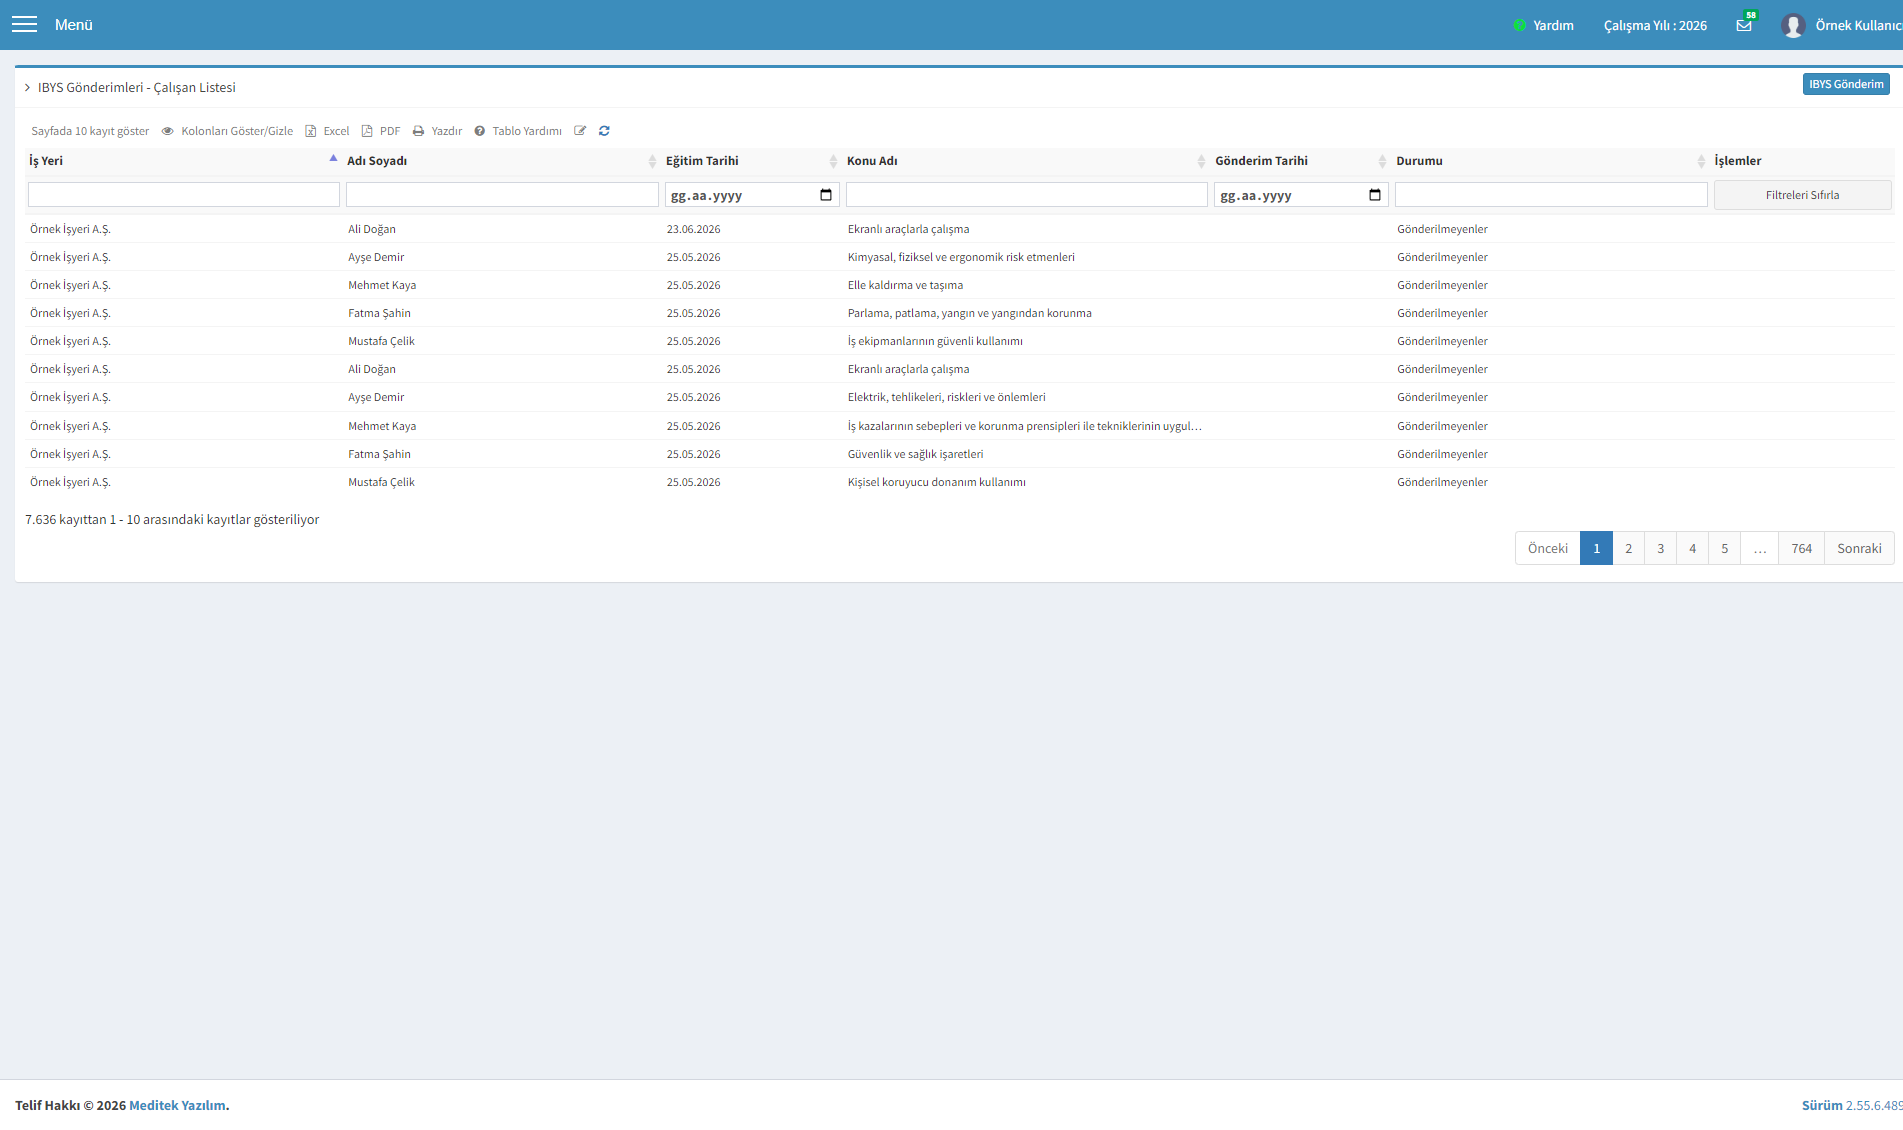Expand the IBYS Gönderimleri breadcrumb chevron
This screenshot has width=1903, height=1130.
click(28, 88)
